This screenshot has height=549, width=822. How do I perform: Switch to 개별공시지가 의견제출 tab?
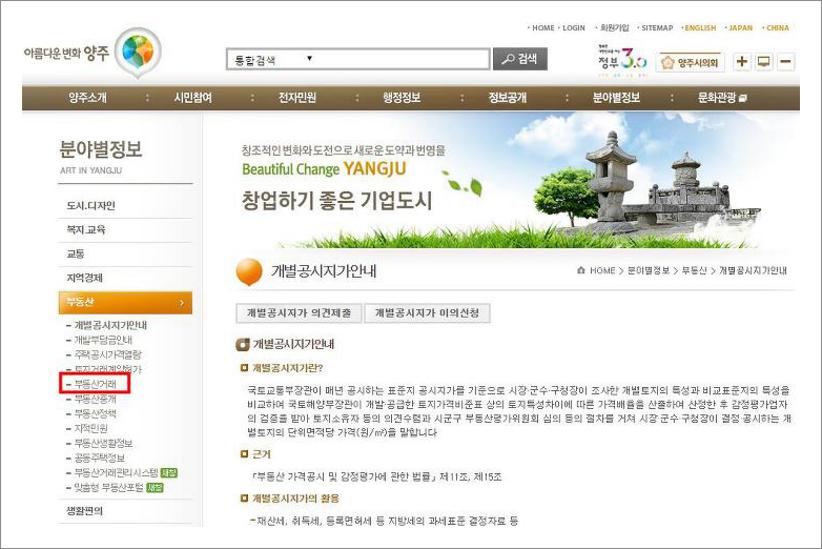299,313
